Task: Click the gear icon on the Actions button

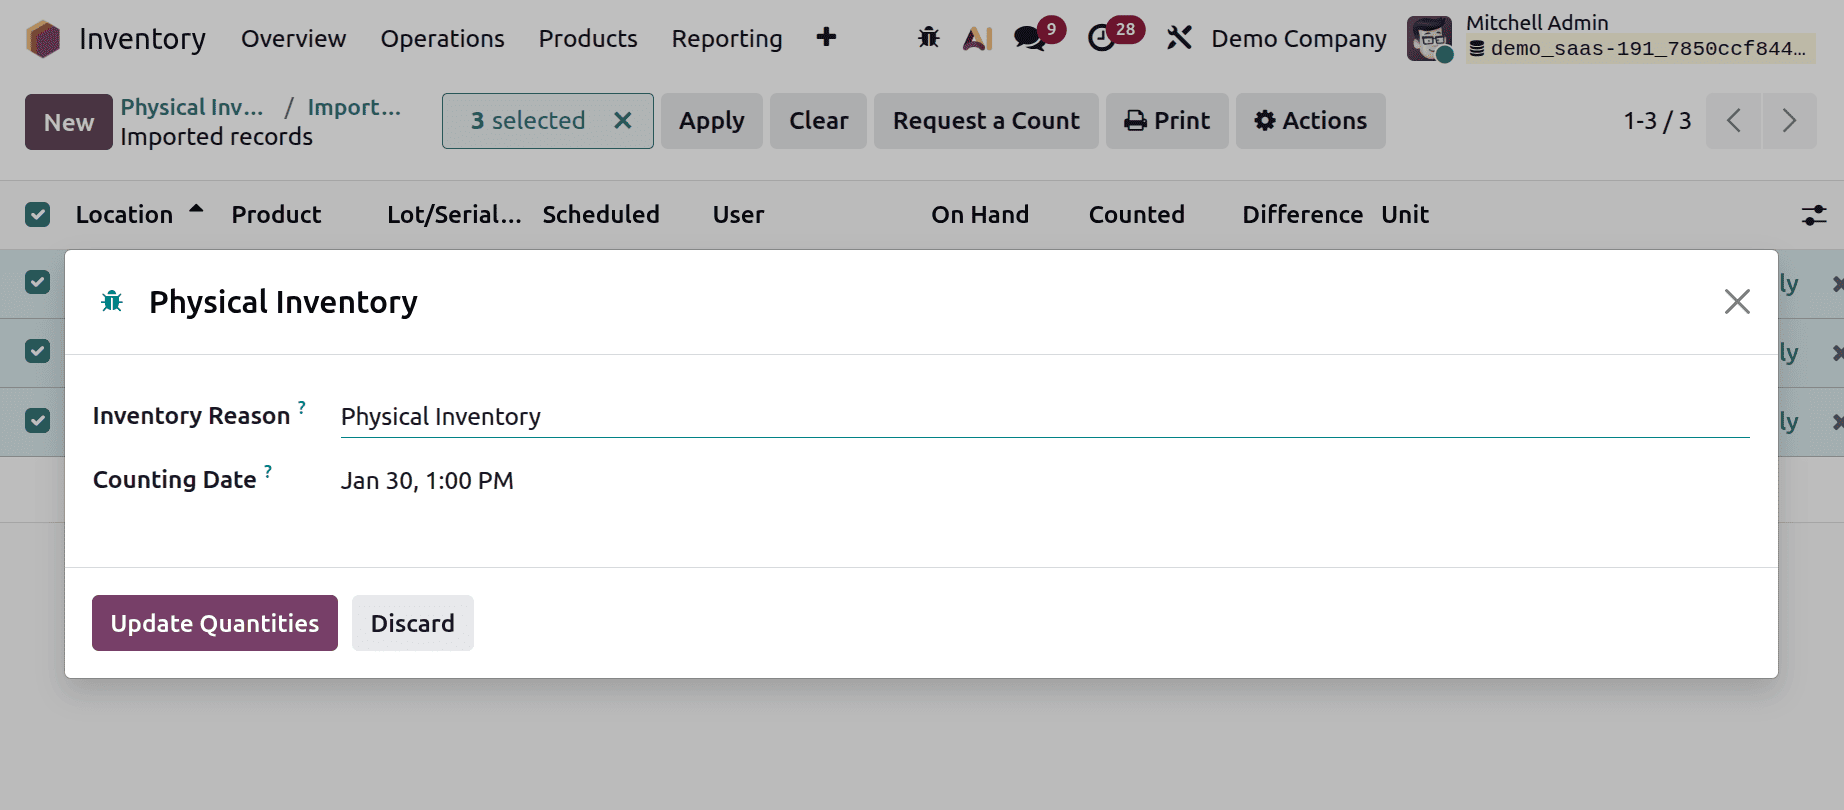Action: point(1265,120)
